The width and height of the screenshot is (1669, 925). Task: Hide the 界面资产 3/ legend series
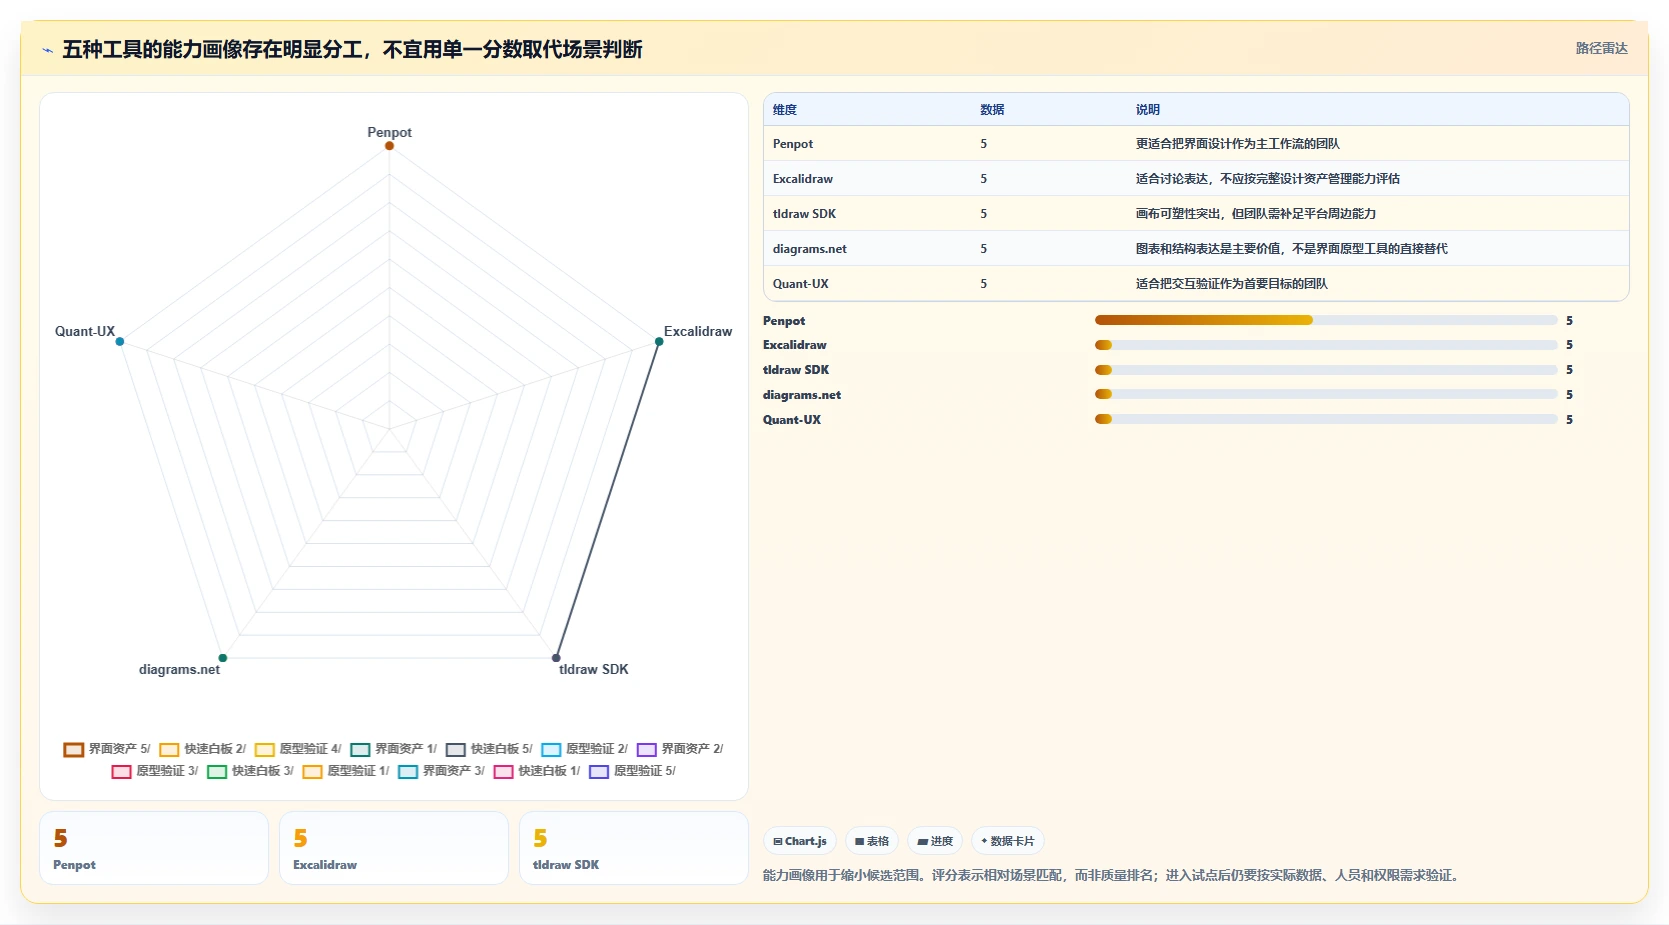(441, 771)
